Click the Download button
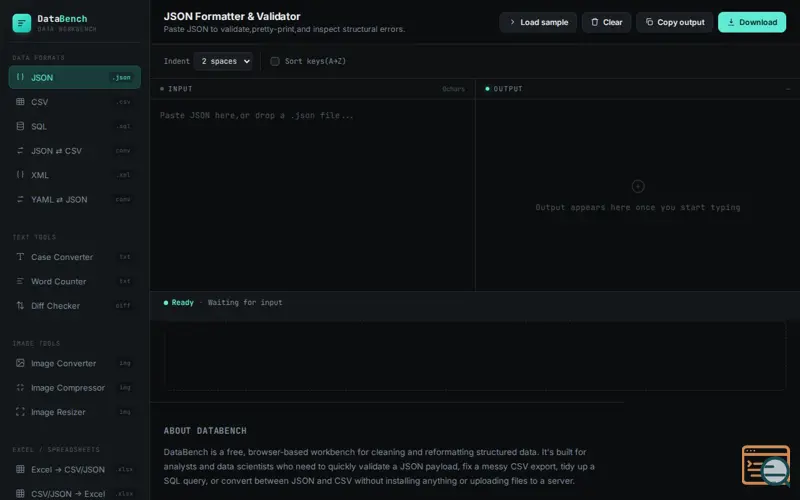The height and width of the screenshot is (500, 800). point(752,22)
